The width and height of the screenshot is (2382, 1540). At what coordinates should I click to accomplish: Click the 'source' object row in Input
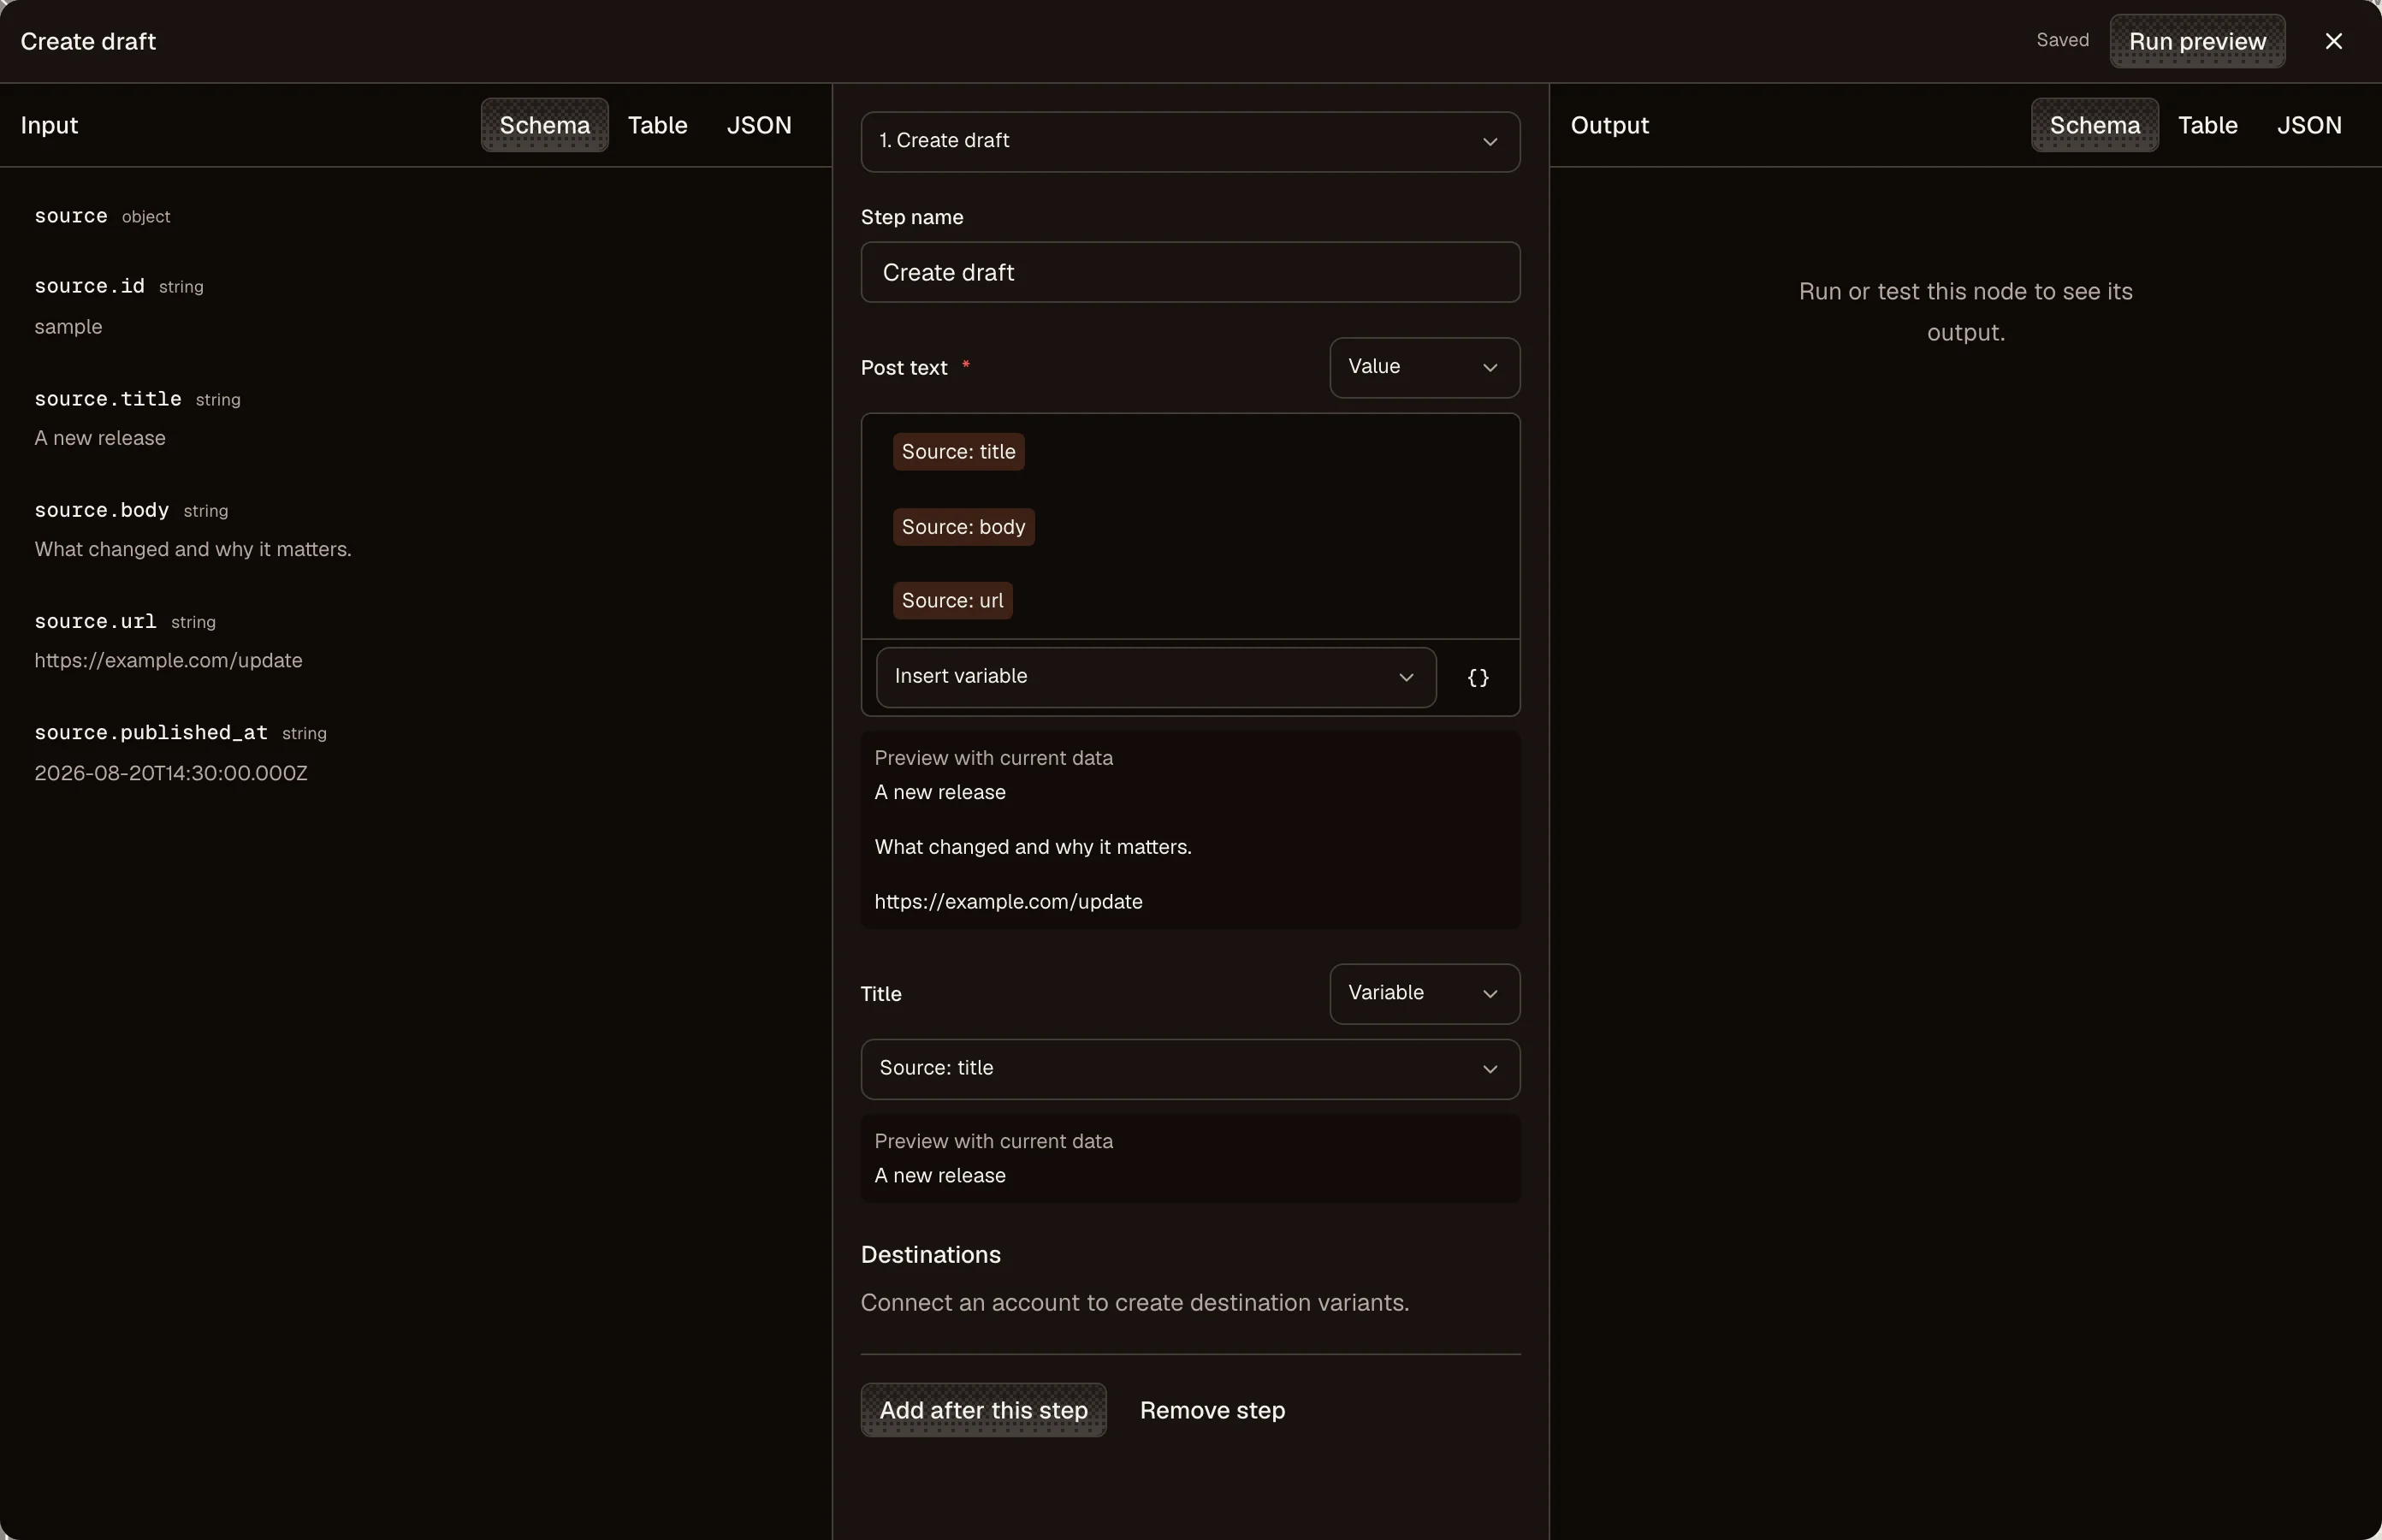(x=102, y=216)
